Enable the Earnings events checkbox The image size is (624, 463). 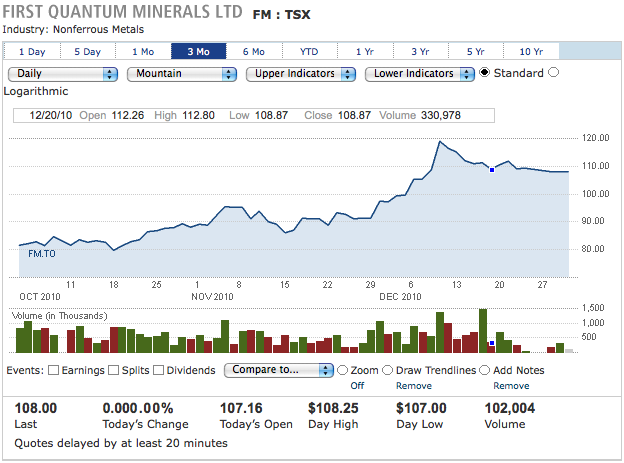point(53,370)
